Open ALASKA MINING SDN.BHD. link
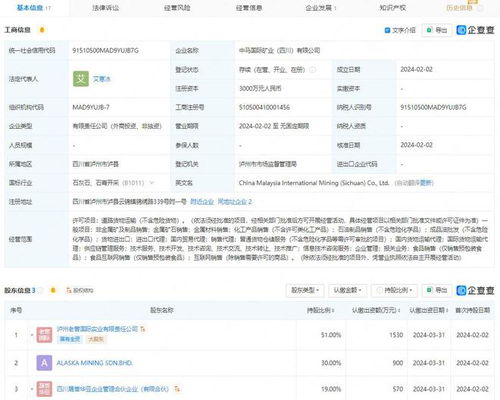This screenshot has width=500, height=400. coord(95,363)
